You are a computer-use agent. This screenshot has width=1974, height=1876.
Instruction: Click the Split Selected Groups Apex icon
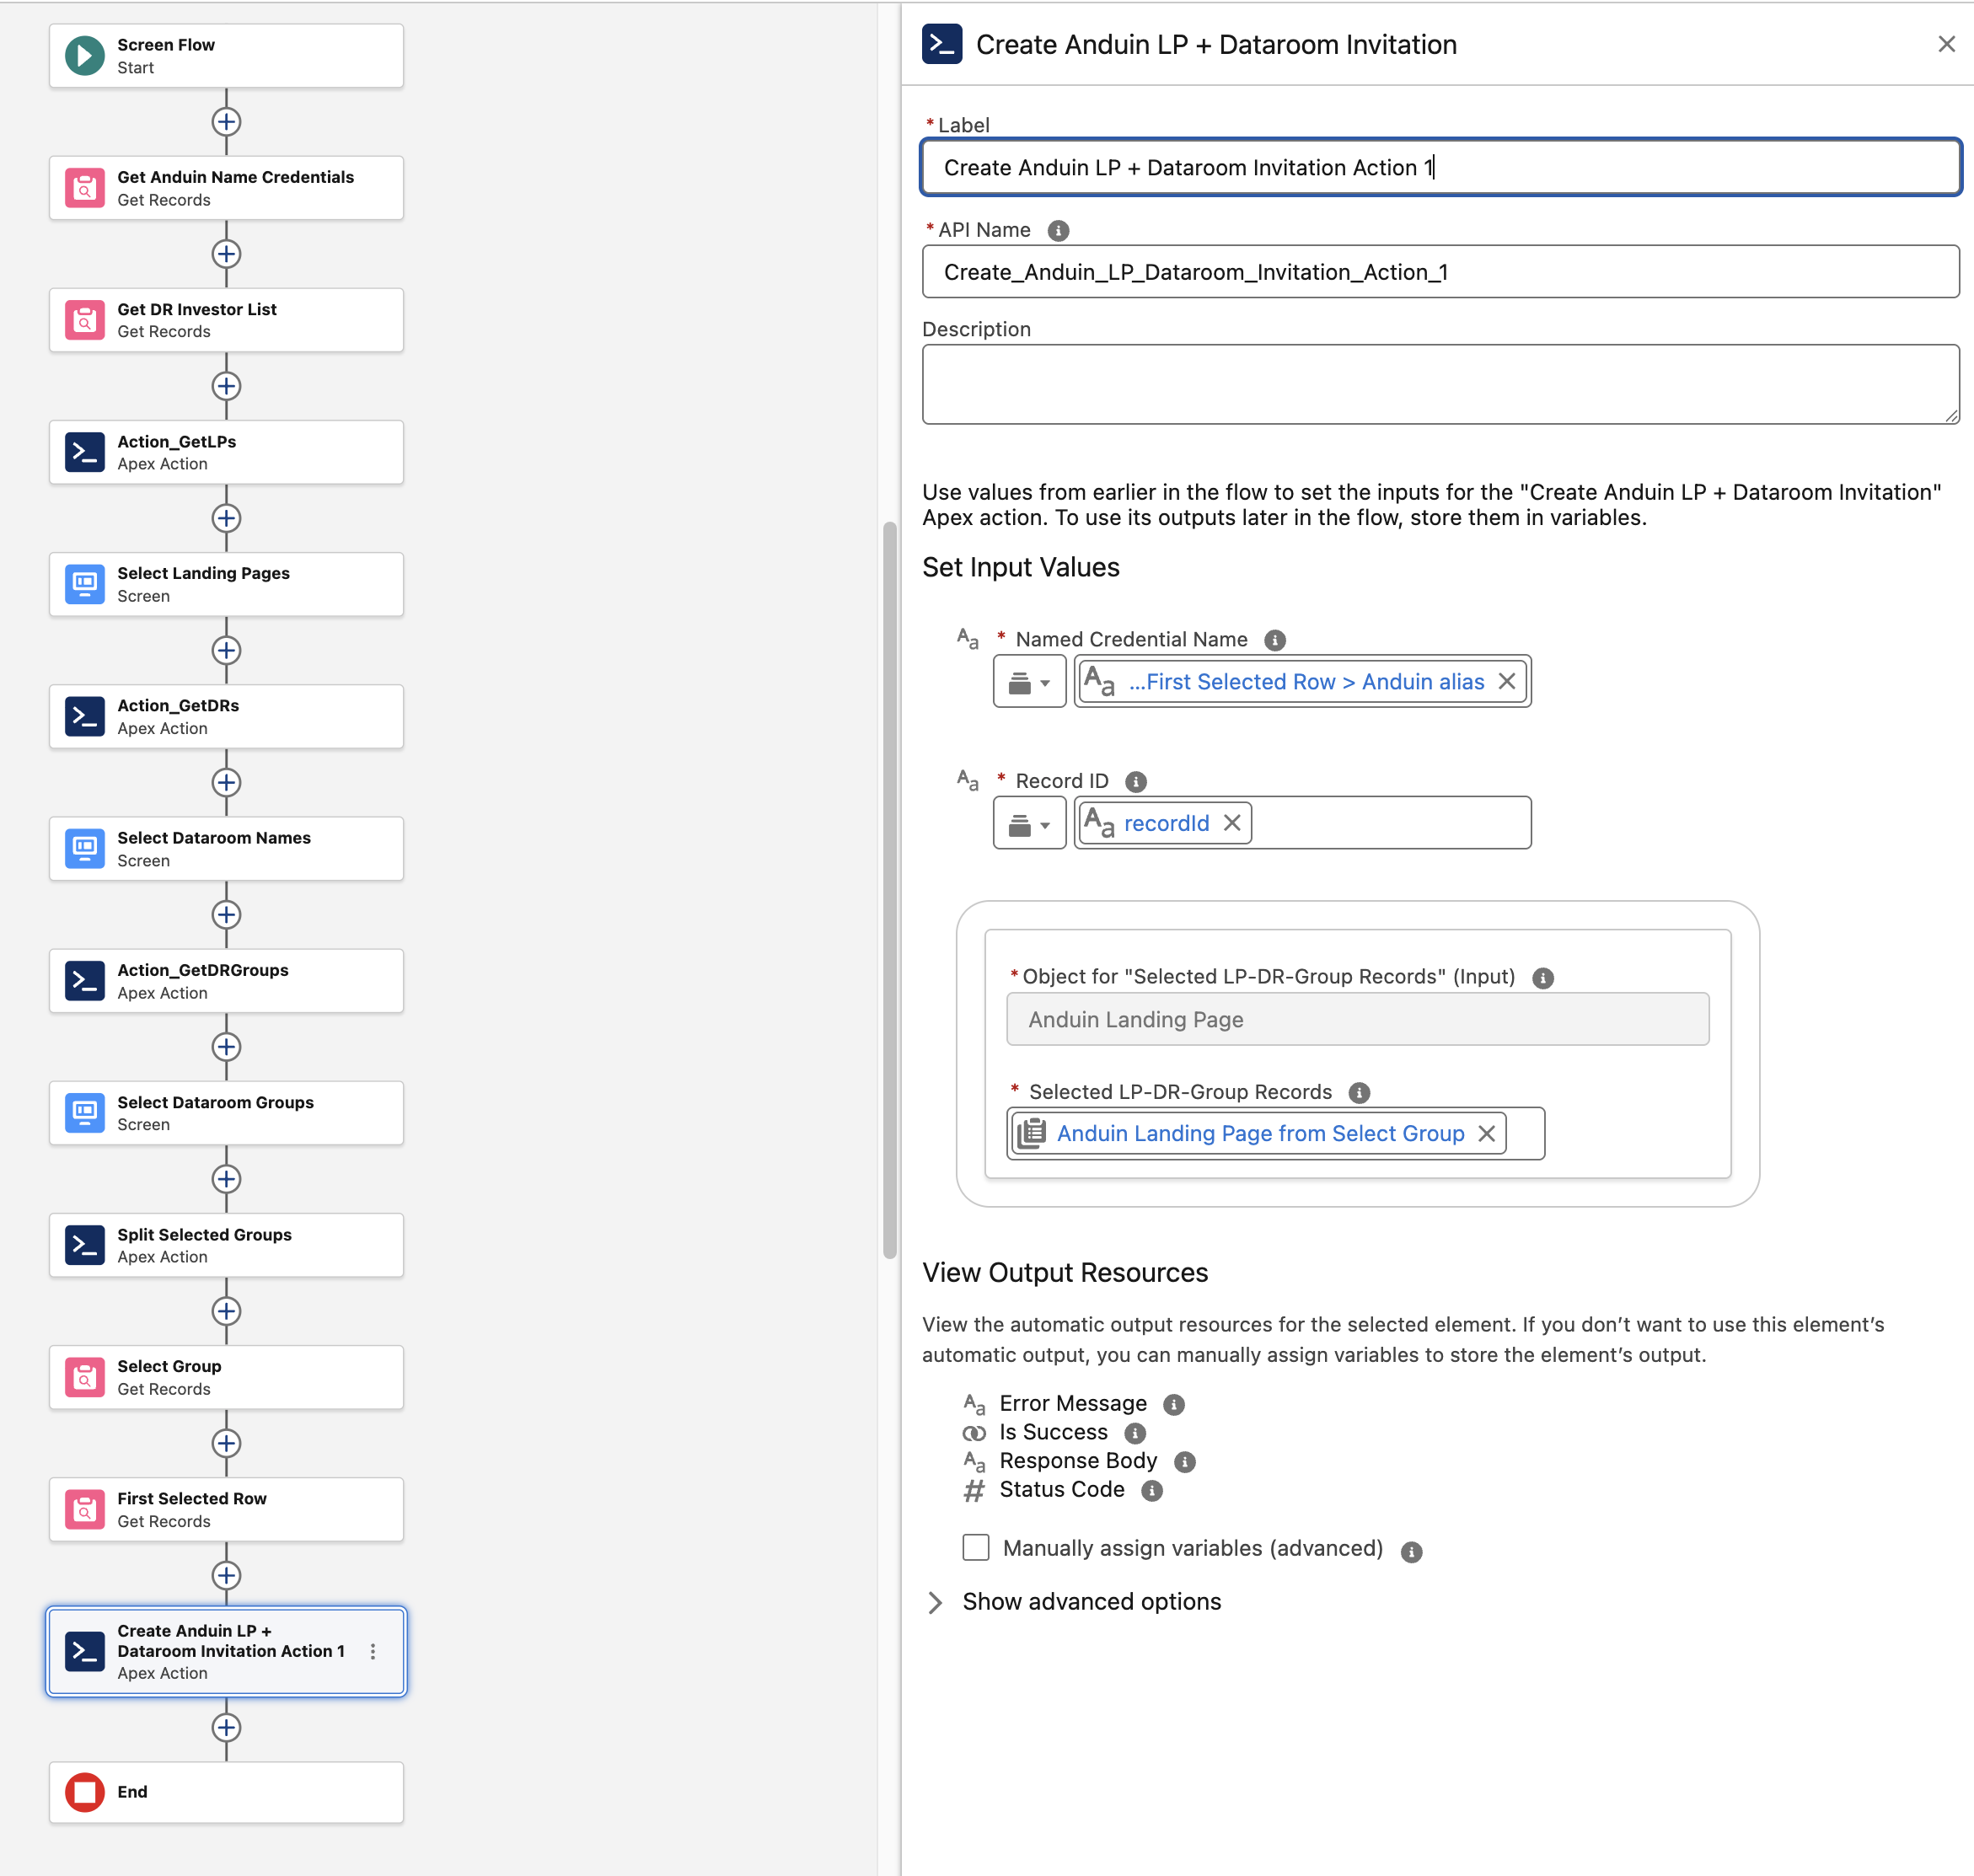[85, 1245]
